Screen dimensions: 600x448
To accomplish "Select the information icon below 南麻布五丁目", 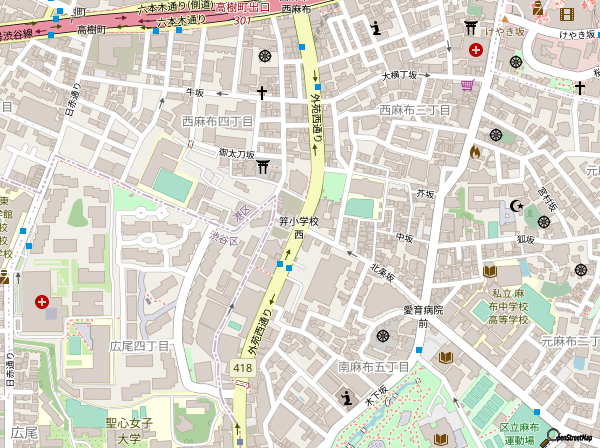I will (346, 398).
